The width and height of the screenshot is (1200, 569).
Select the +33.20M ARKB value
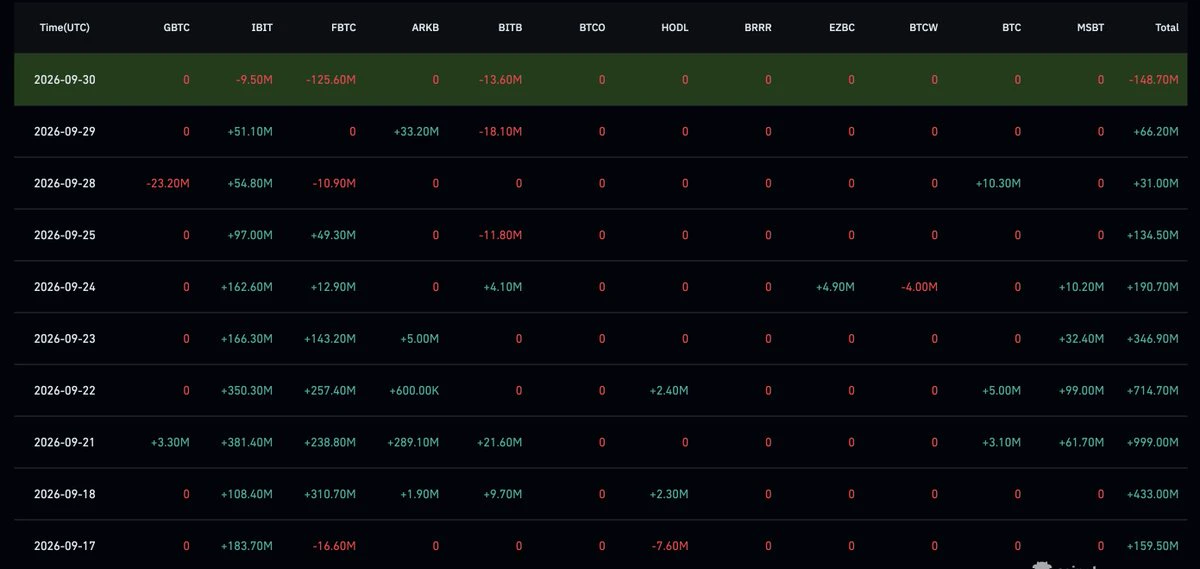click(x=417, y=131)
